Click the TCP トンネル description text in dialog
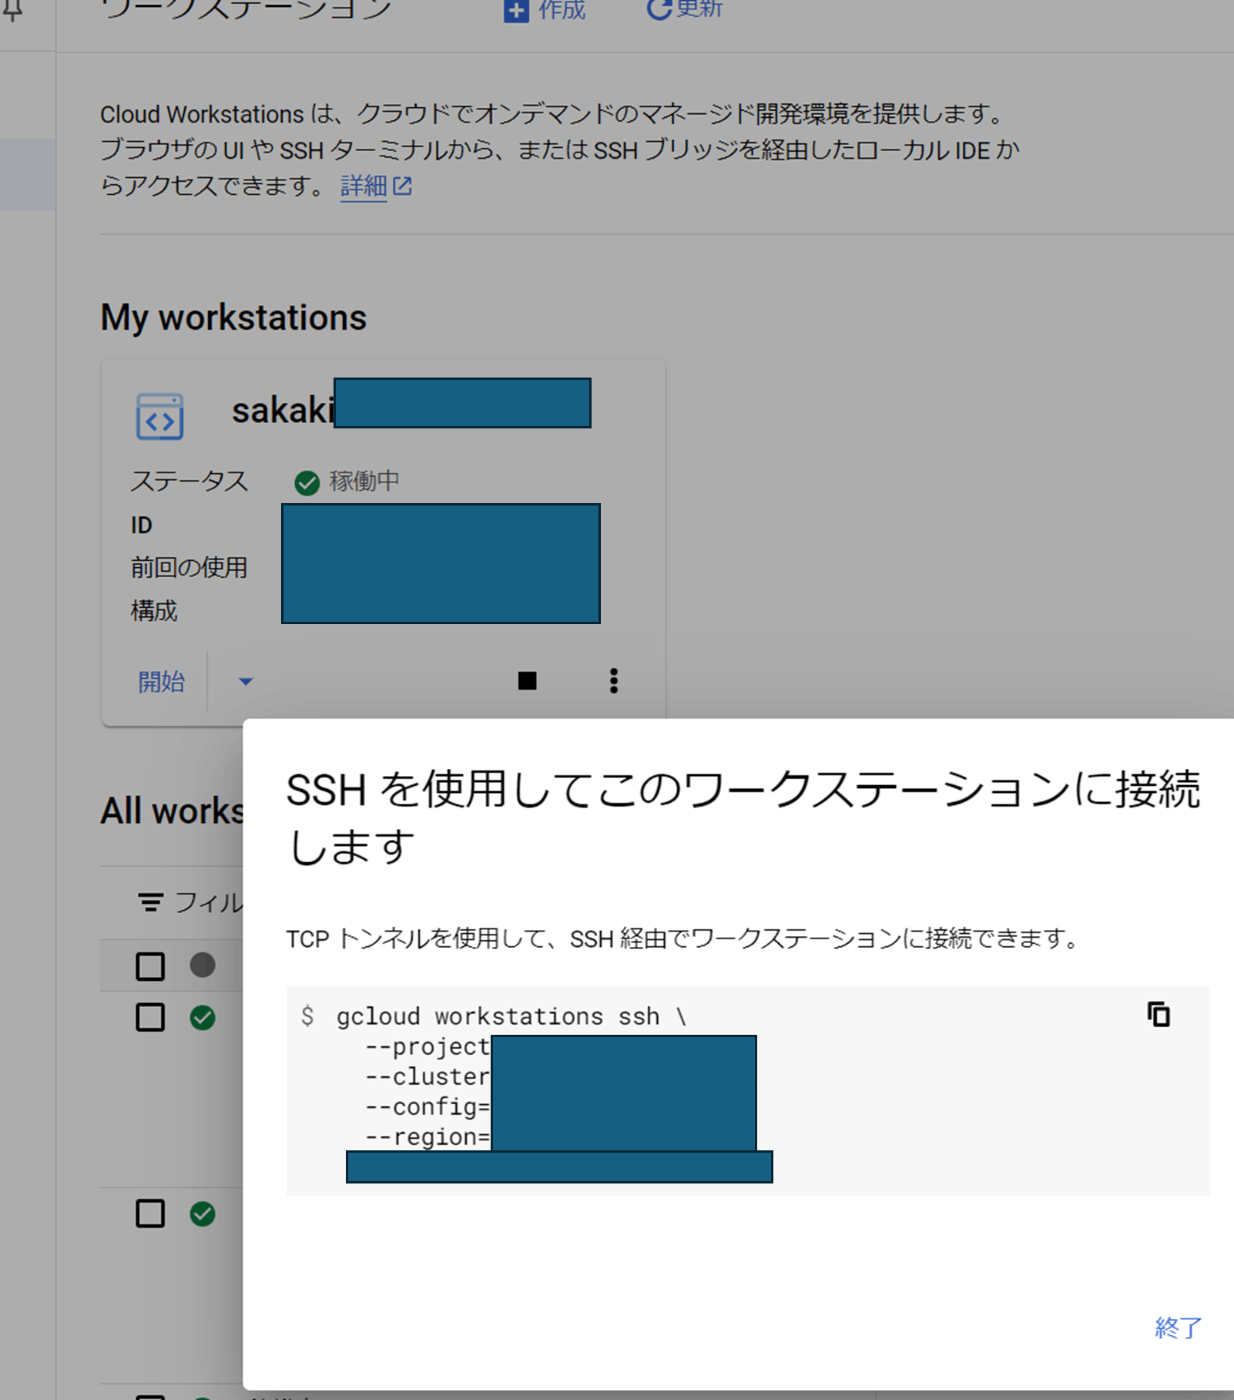 682,938
